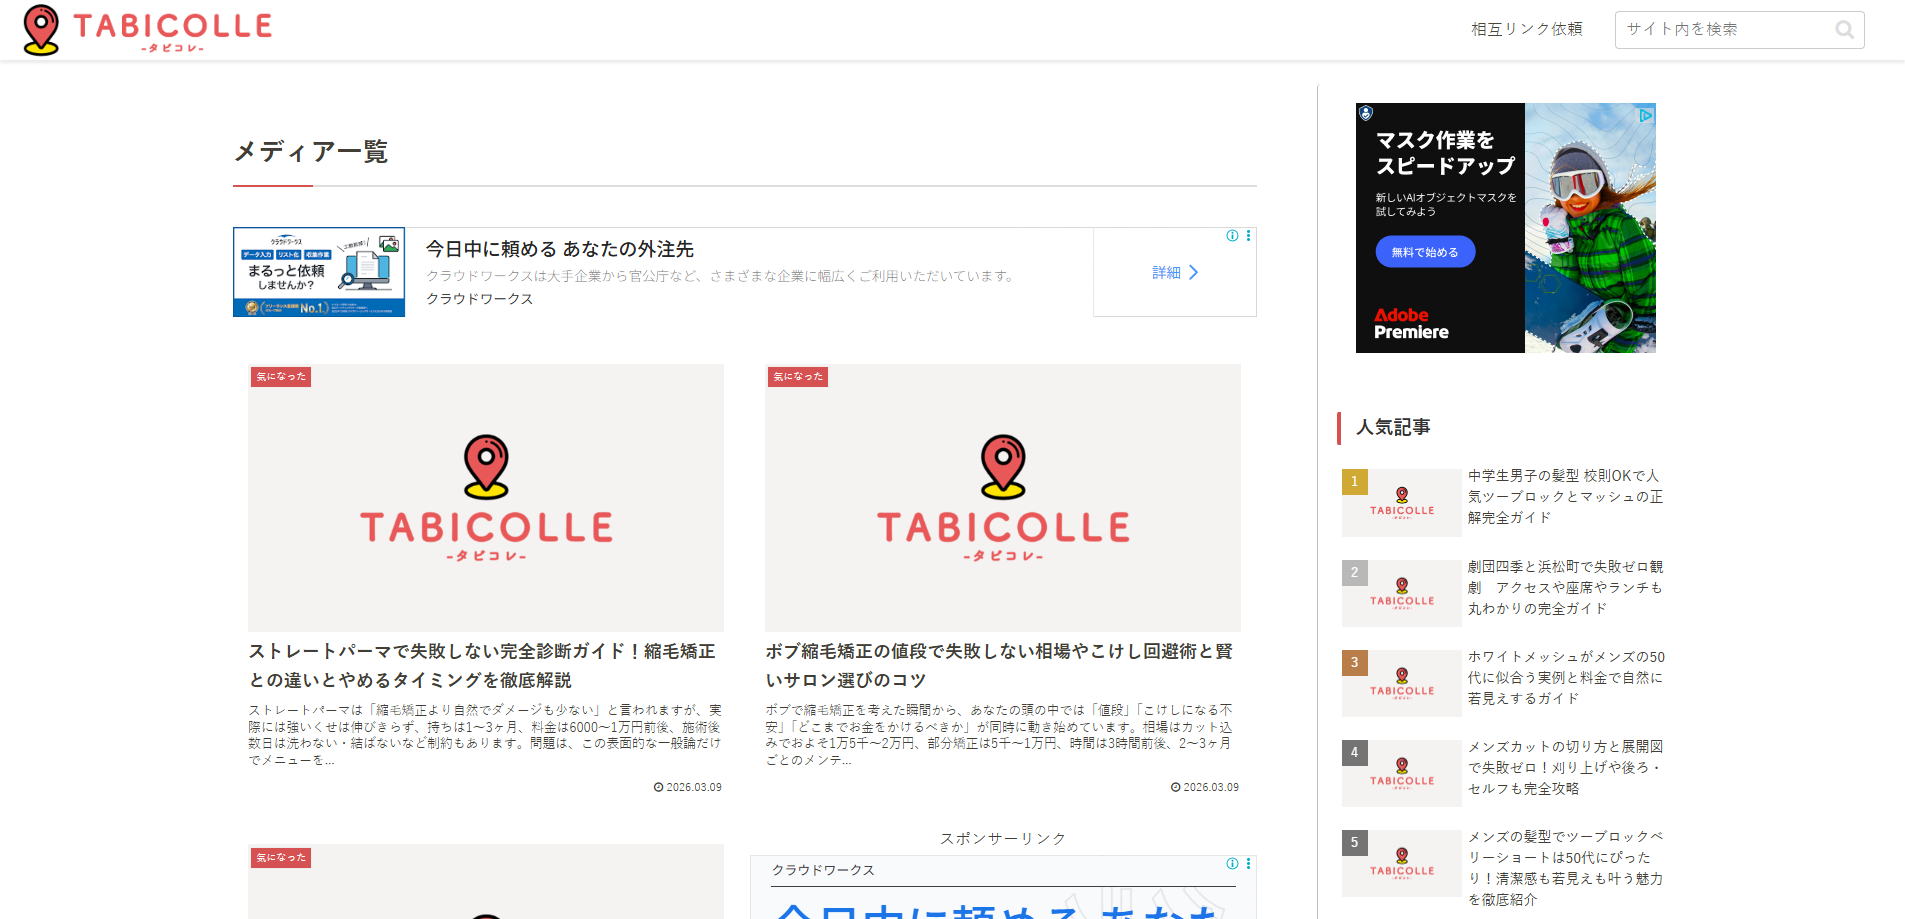This screenshot has height=919, width=1905.
Task: Click the AdChoices icon on the Adobe ad
Action: click(1646, 115)
